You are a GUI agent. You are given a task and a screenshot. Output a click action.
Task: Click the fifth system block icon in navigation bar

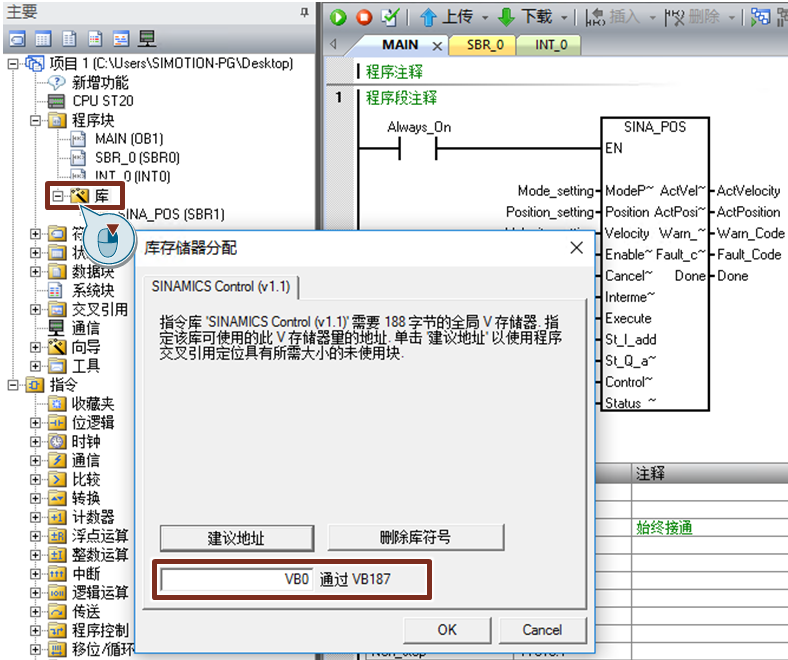(x=121, y=39)
